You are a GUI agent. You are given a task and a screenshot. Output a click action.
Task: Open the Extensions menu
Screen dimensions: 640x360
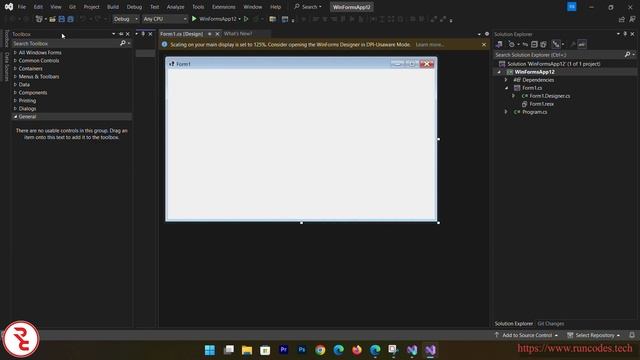point(224,7)
